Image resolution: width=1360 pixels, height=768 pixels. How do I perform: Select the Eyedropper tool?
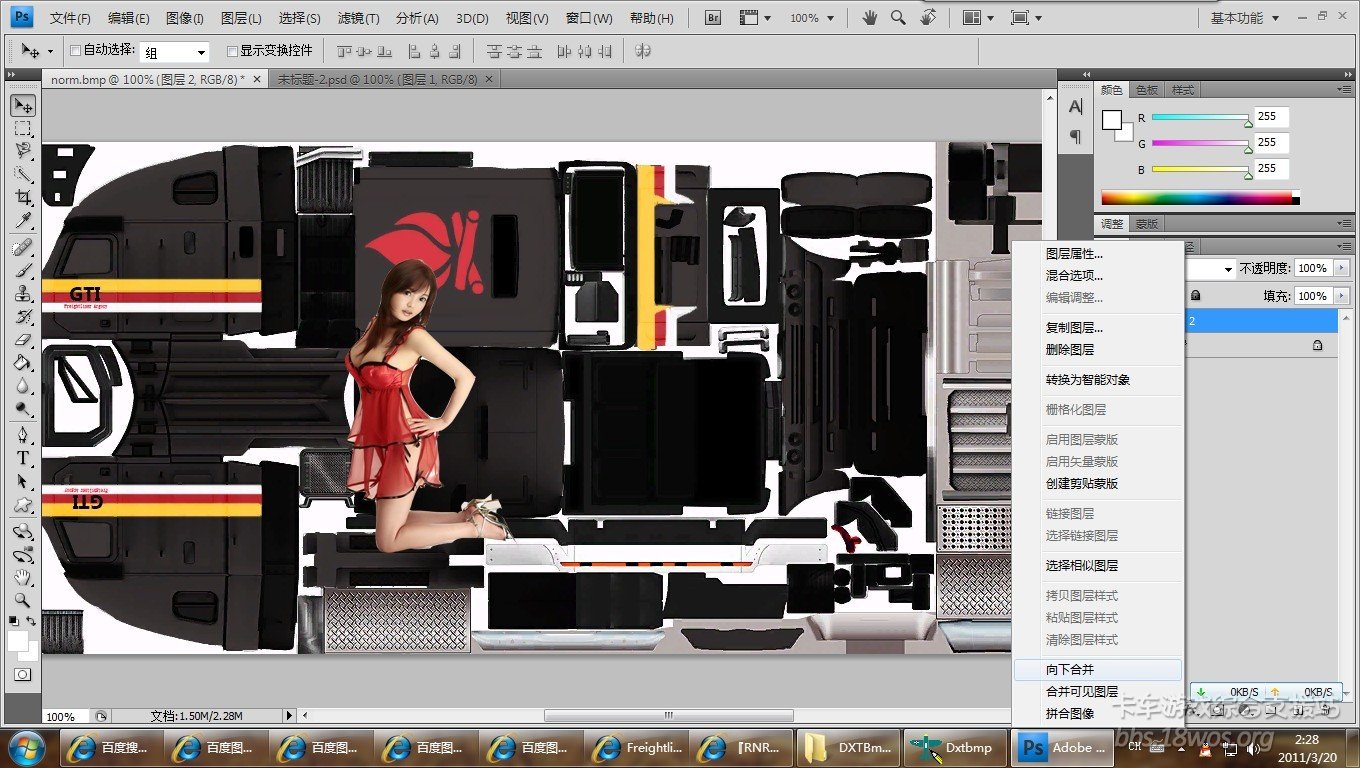coord(23,221)
